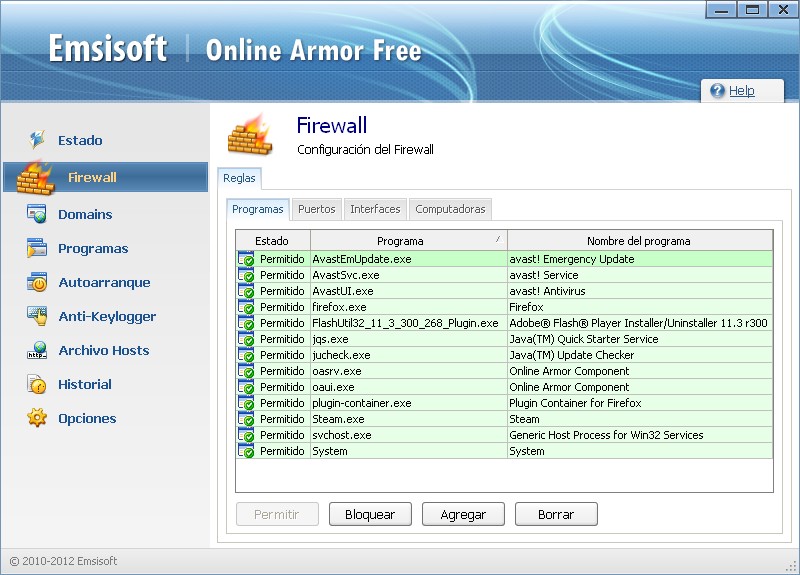Switch to the Puertos tab

coord(317,209)
